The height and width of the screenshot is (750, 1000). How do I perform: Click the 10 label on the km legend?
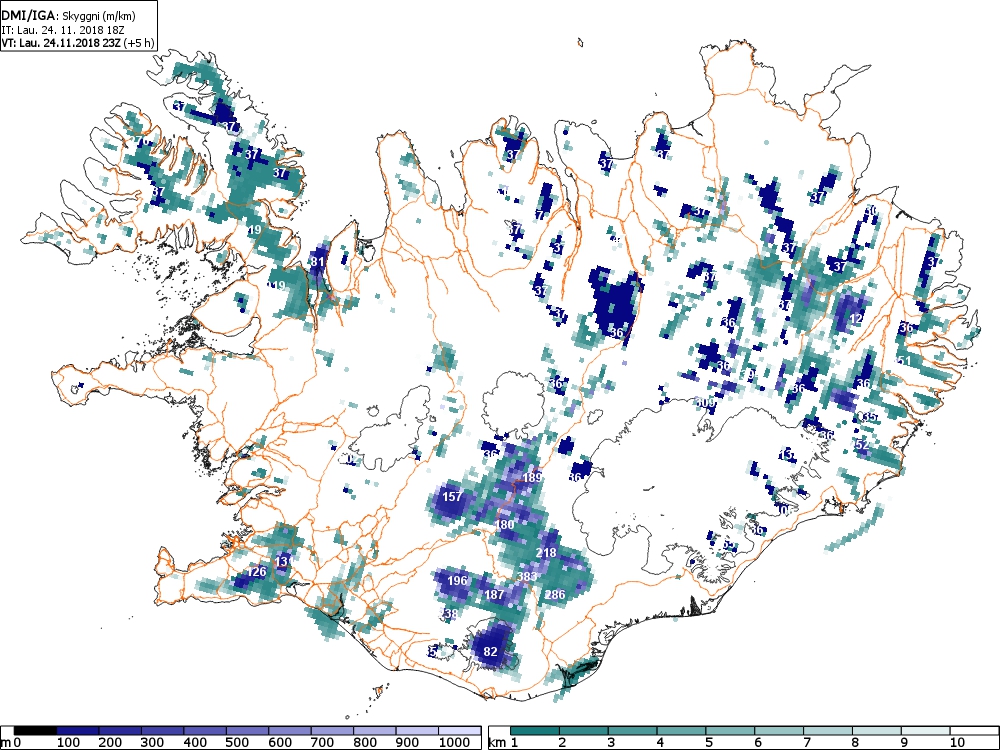(x=957, y=743)
